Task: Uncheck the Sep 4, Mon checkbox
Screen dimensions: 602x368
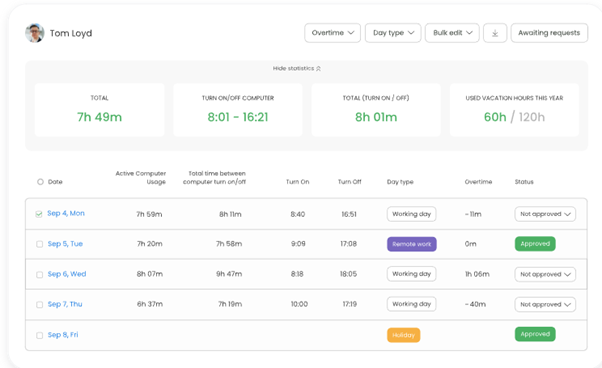Action: [39, 214]
